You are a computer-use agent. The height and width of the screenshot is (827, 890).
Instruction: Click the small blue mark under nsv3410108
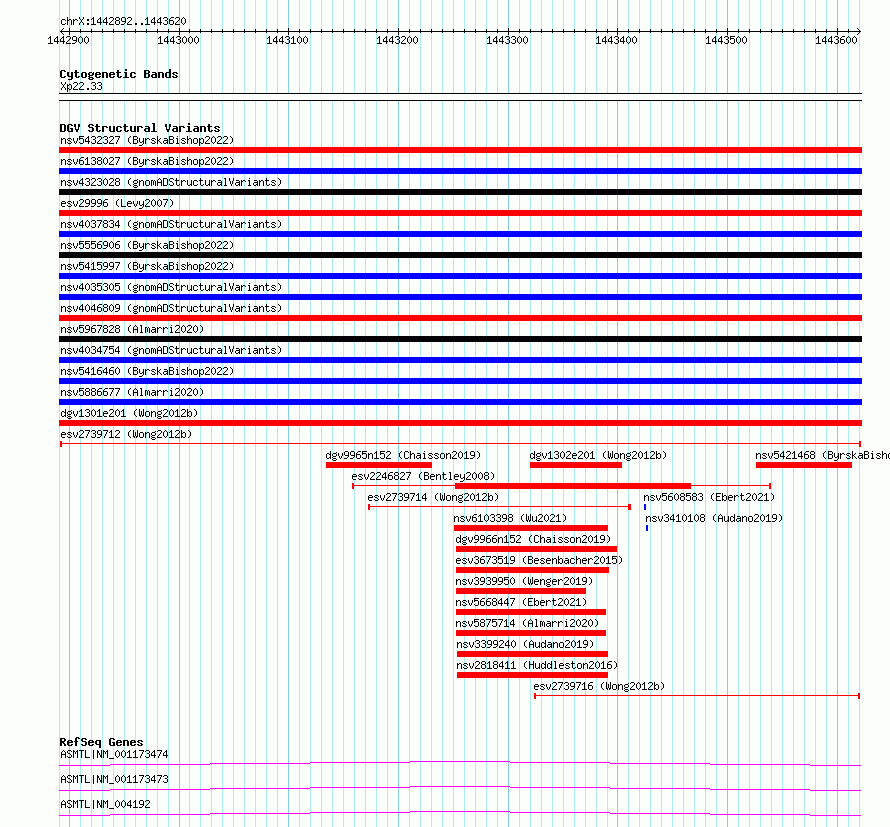point(647,528)
